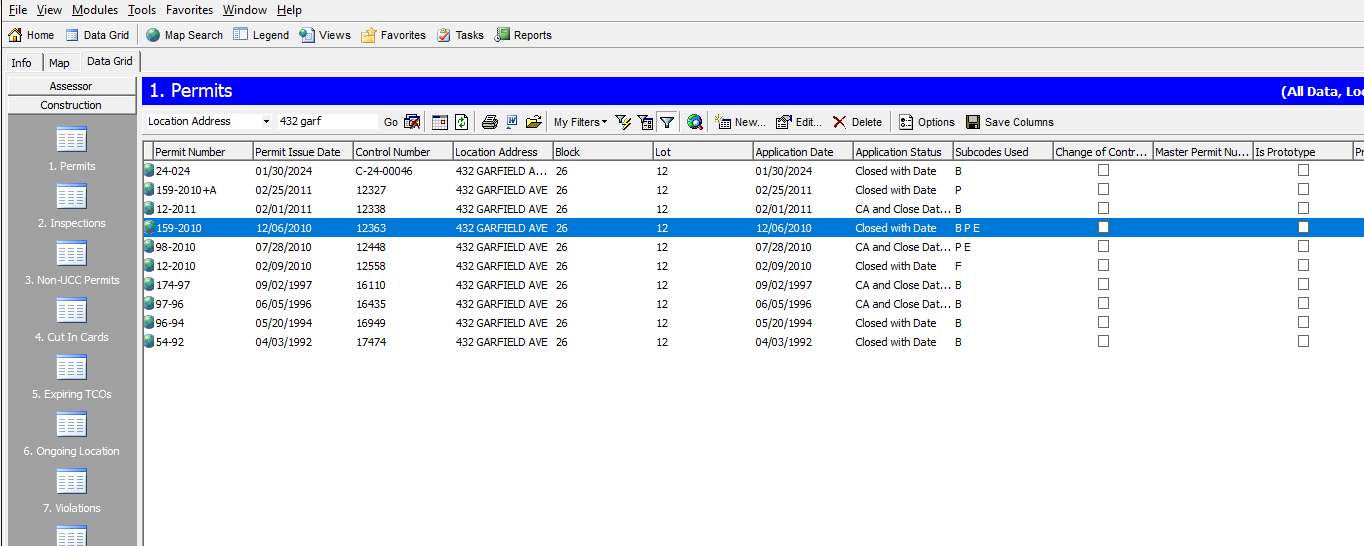
Task: Check Change of Contractor for permit 24-024
Action: click(x=1103, y=170)
